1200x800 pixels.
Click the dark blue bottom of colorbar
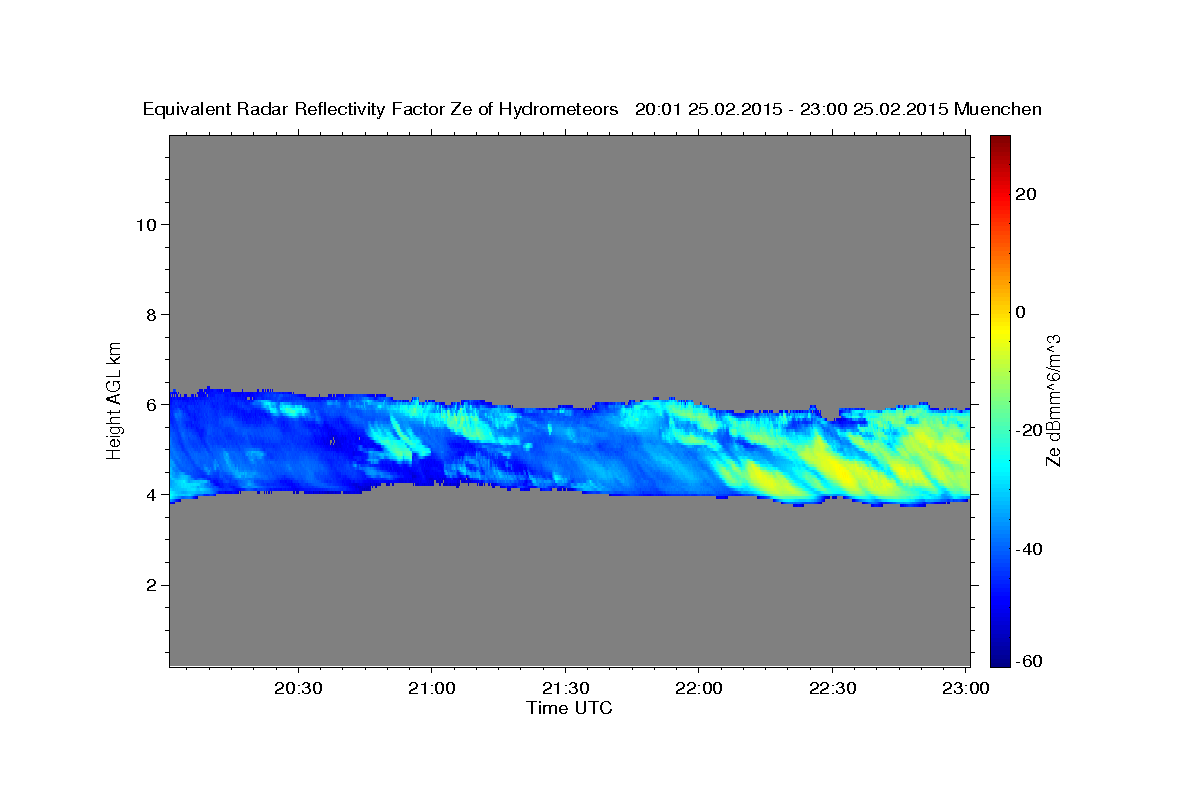click(x=1000, y=658)
